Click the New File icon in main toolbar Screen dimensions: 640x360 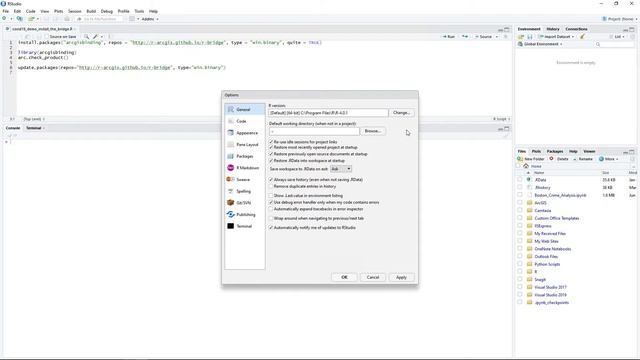(4, 19)
